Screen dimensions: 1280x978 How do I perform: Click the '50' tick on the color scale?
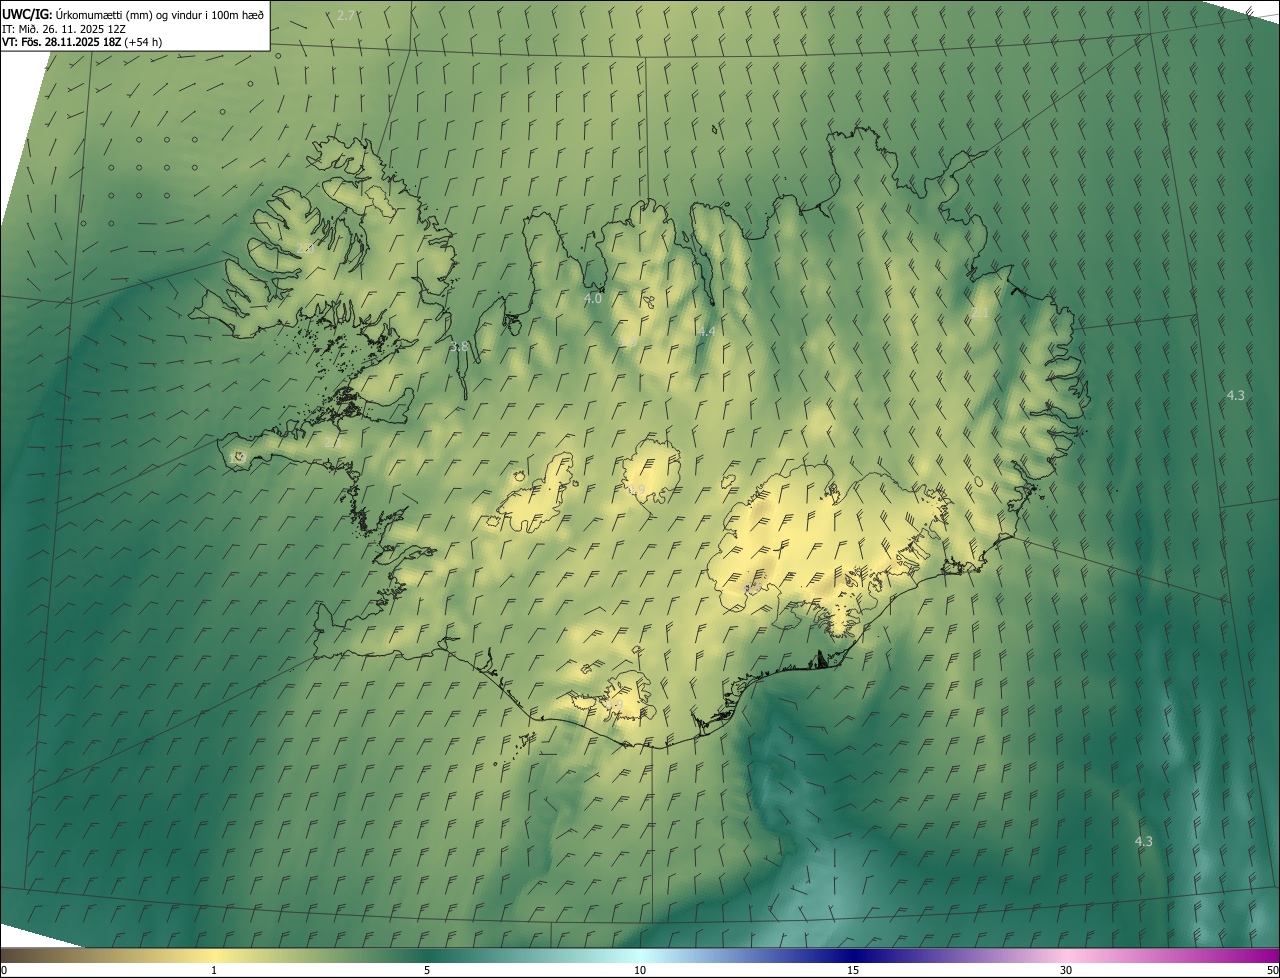click(x=1272, y=971)
